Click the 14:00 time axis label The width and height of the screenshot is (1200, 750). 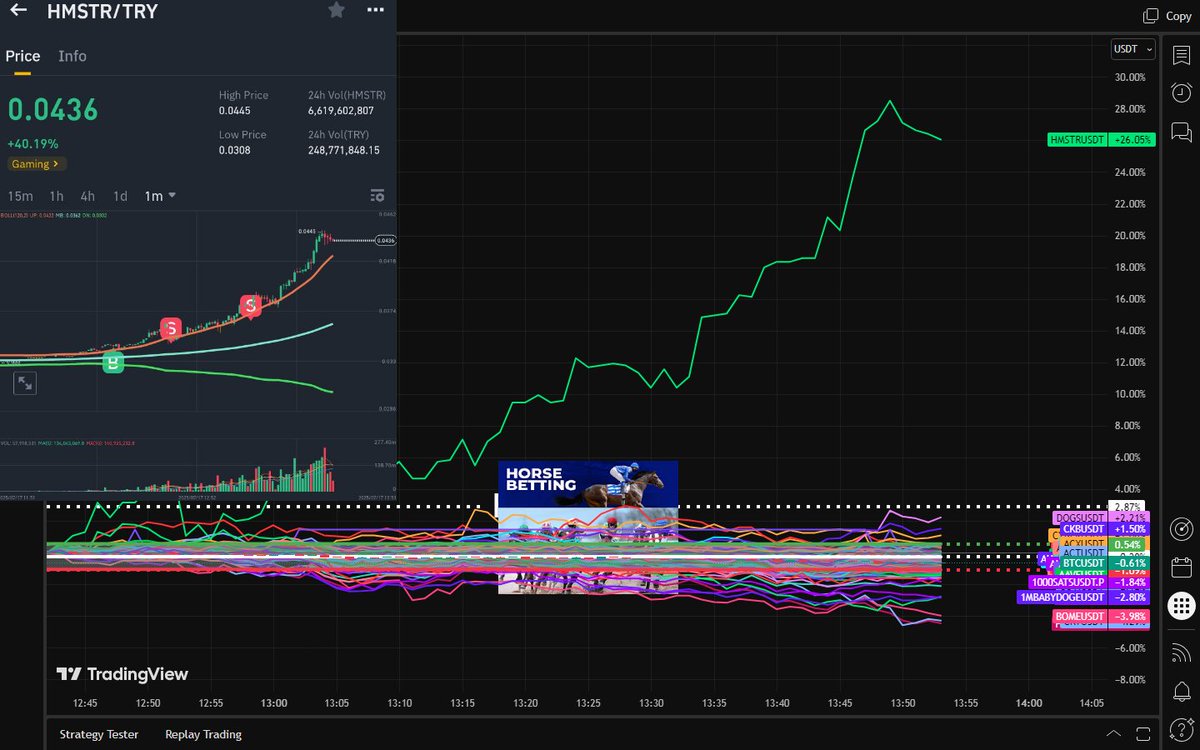(1028, 703)
